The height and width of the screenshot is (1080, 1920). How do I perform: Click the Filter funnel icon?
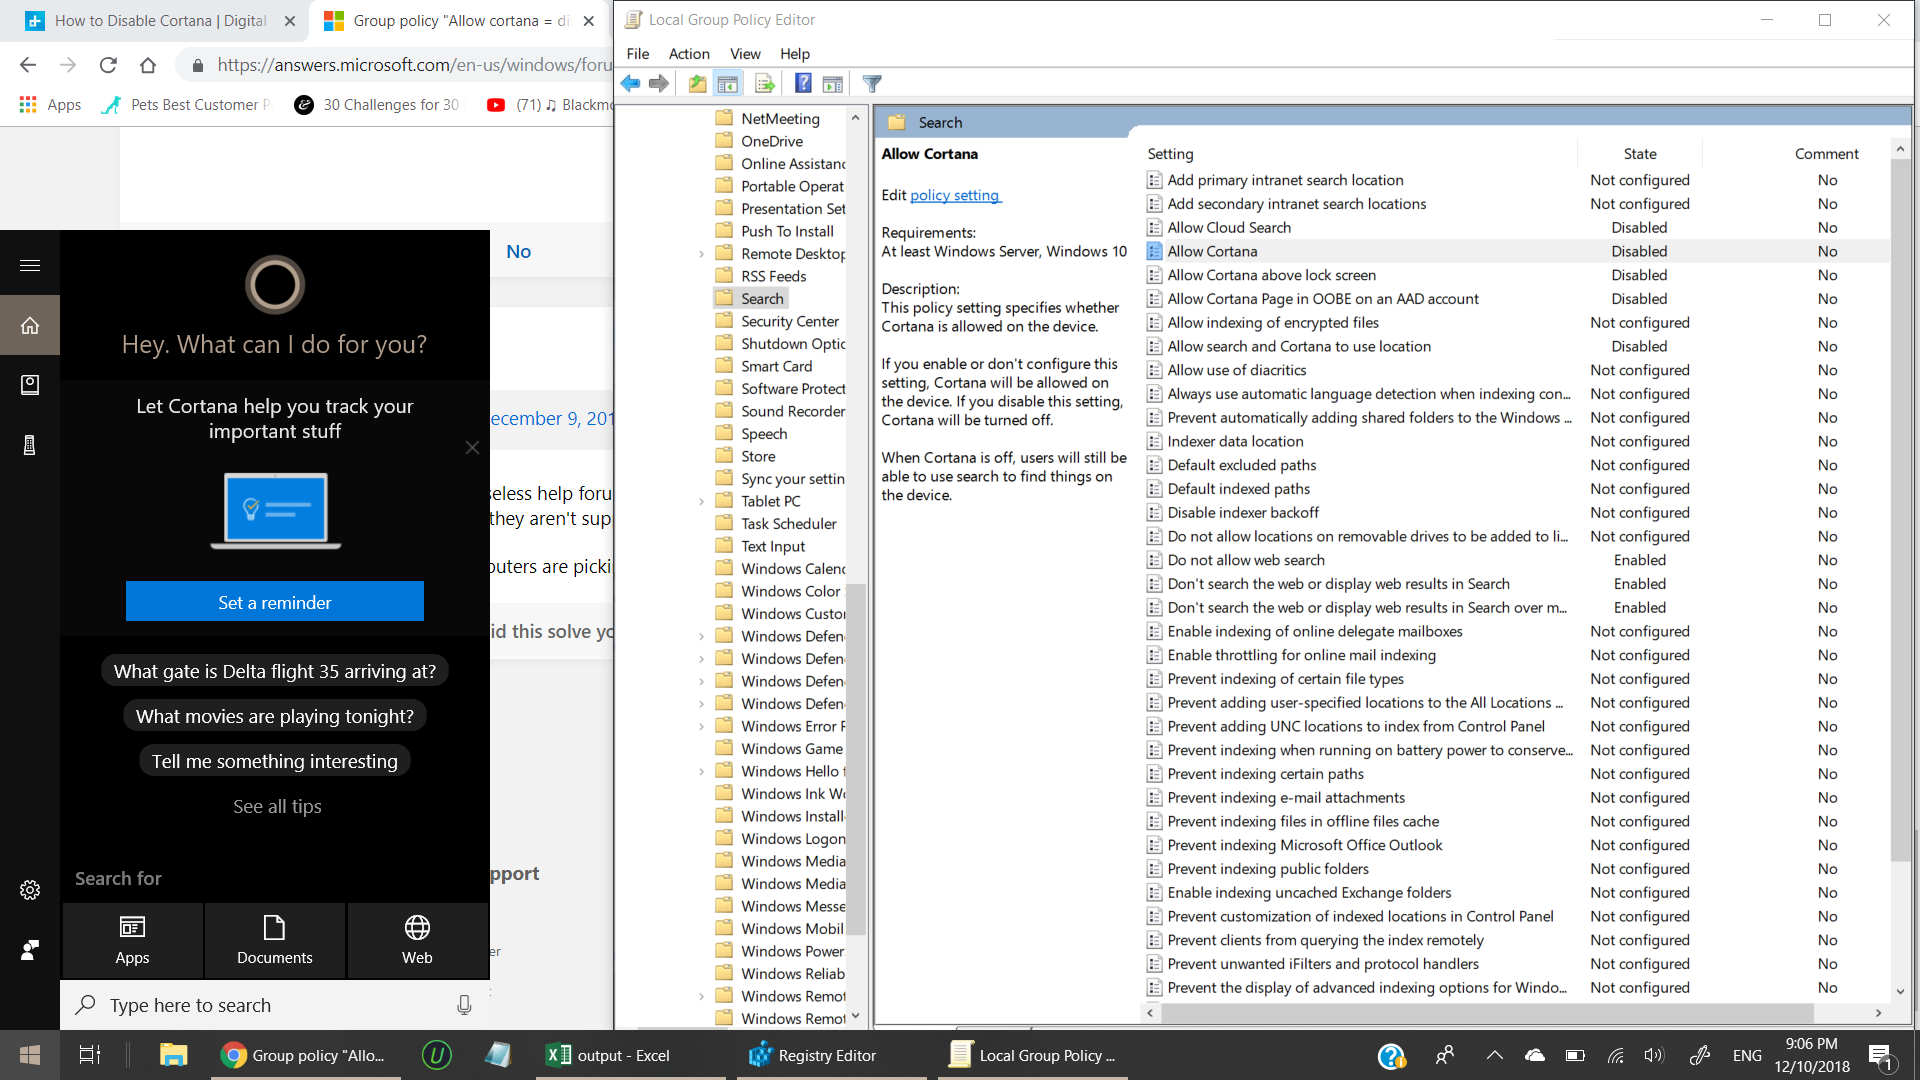coord(872,84)
